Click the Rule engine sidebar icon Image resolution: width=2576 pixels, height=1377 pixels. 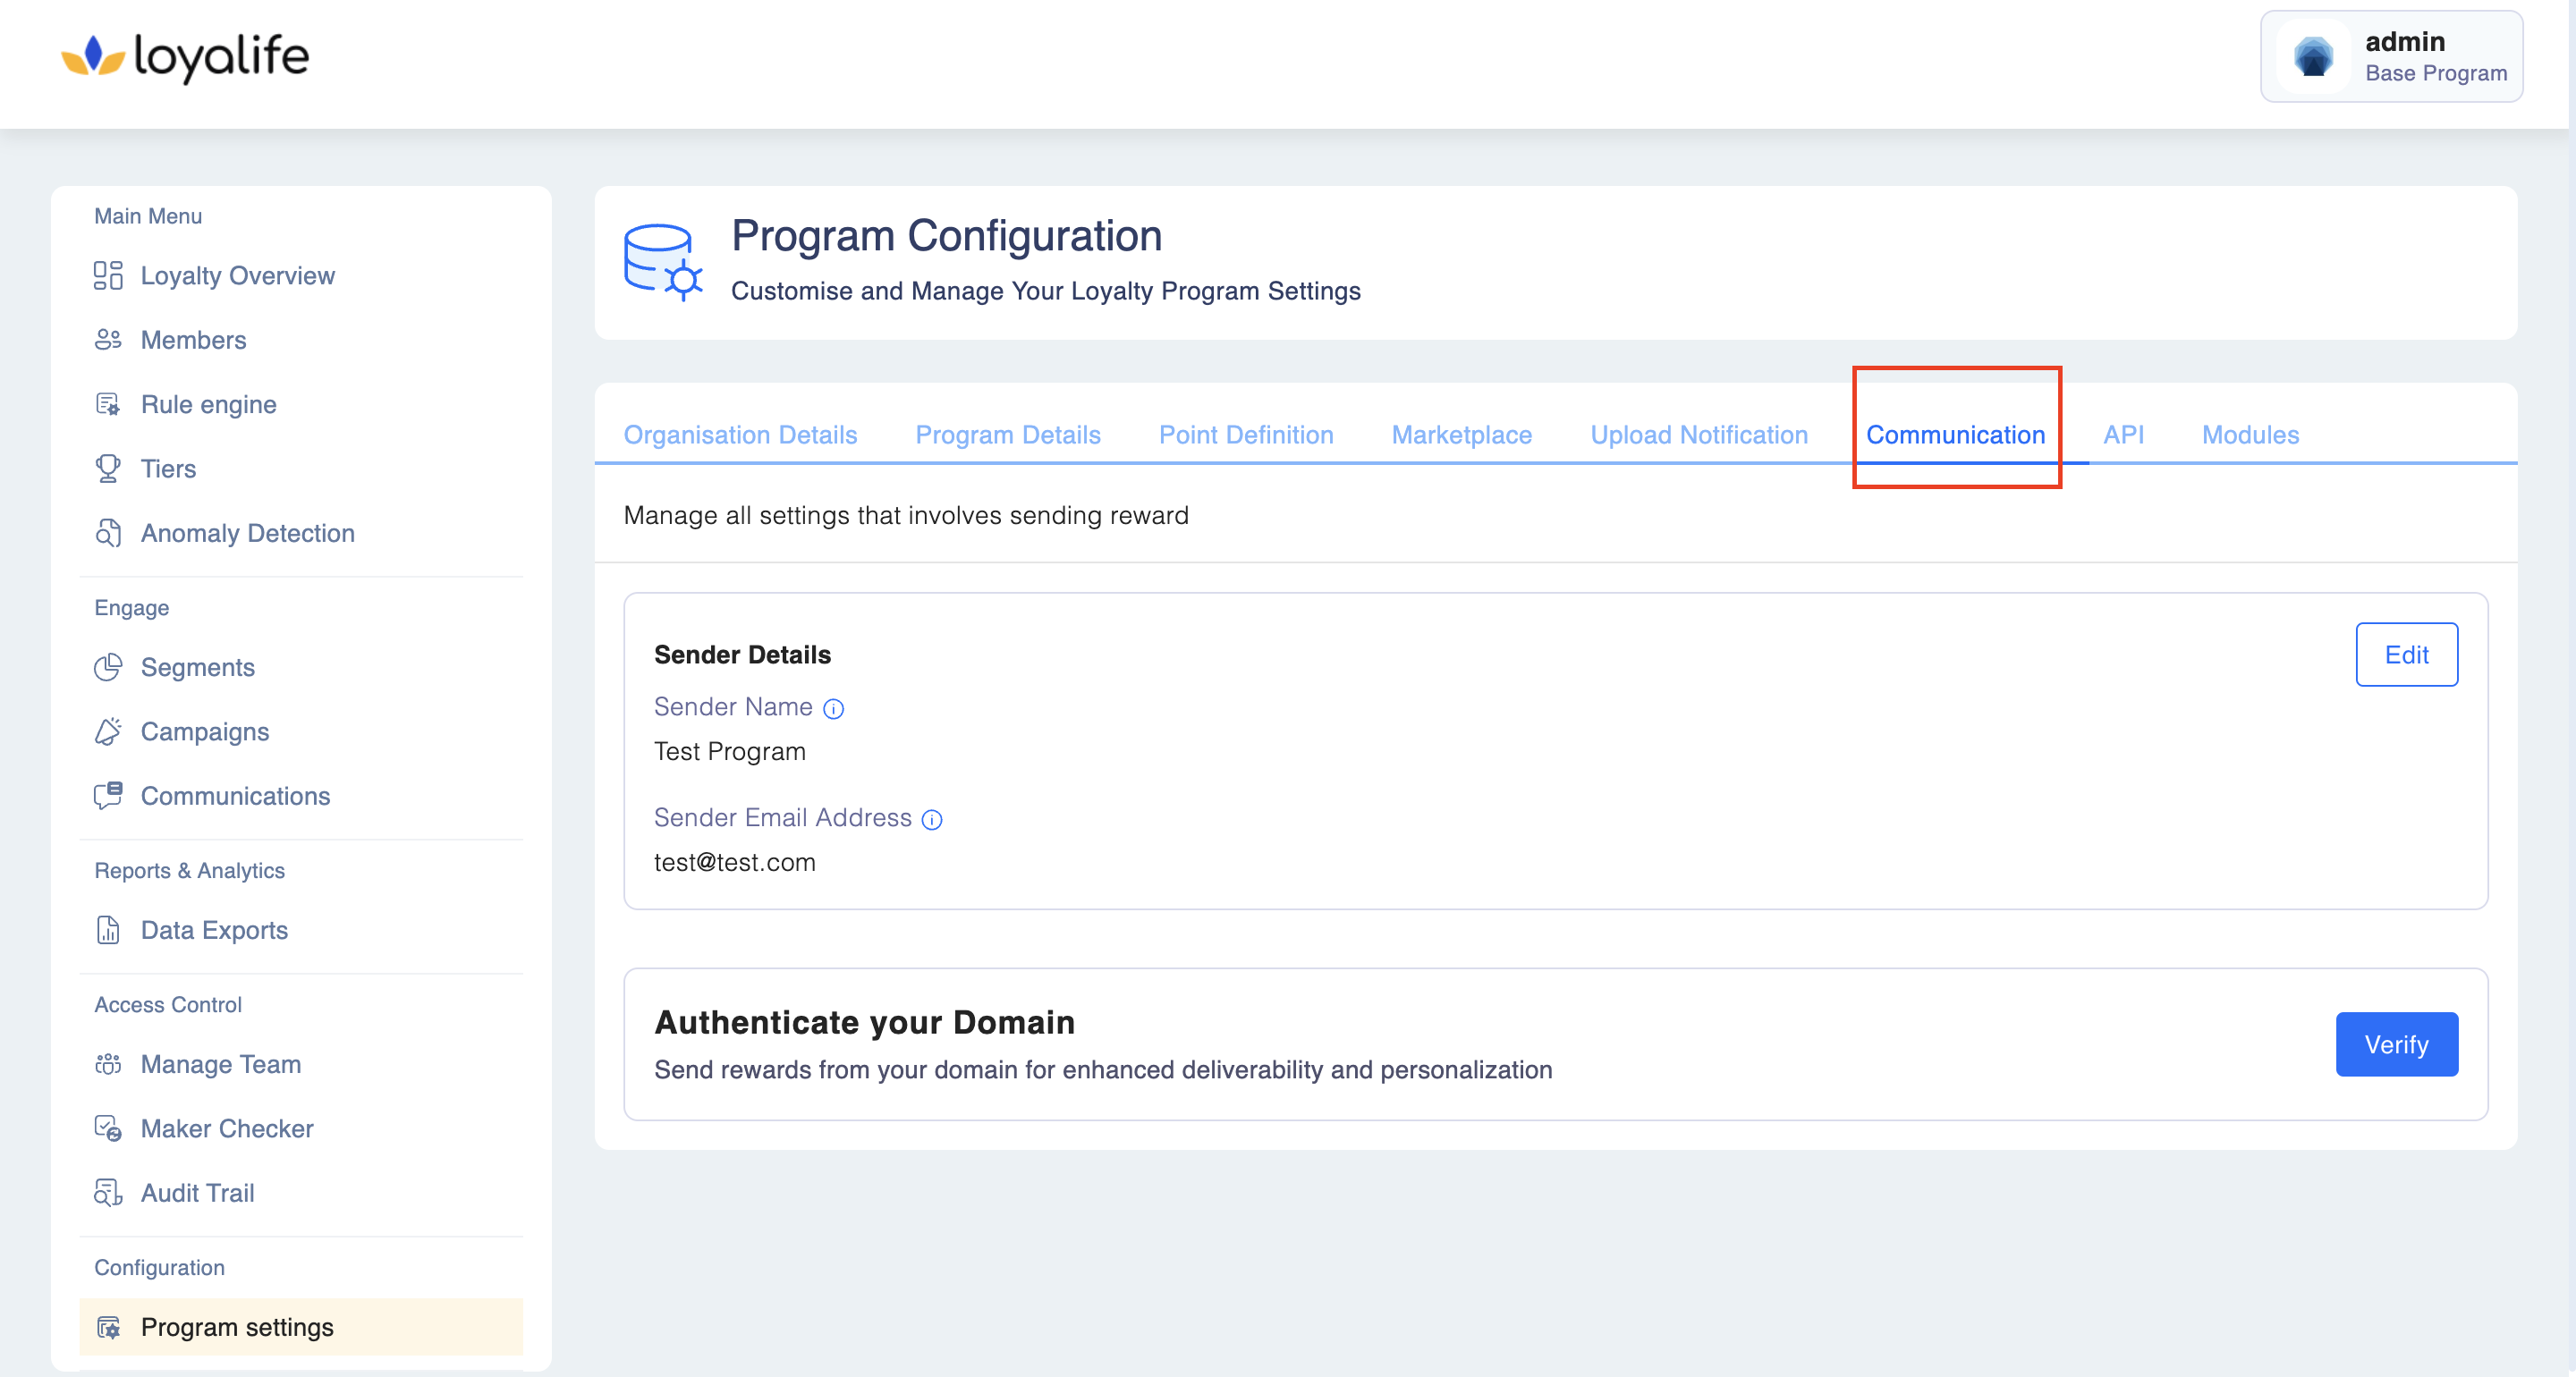[108, 404]
